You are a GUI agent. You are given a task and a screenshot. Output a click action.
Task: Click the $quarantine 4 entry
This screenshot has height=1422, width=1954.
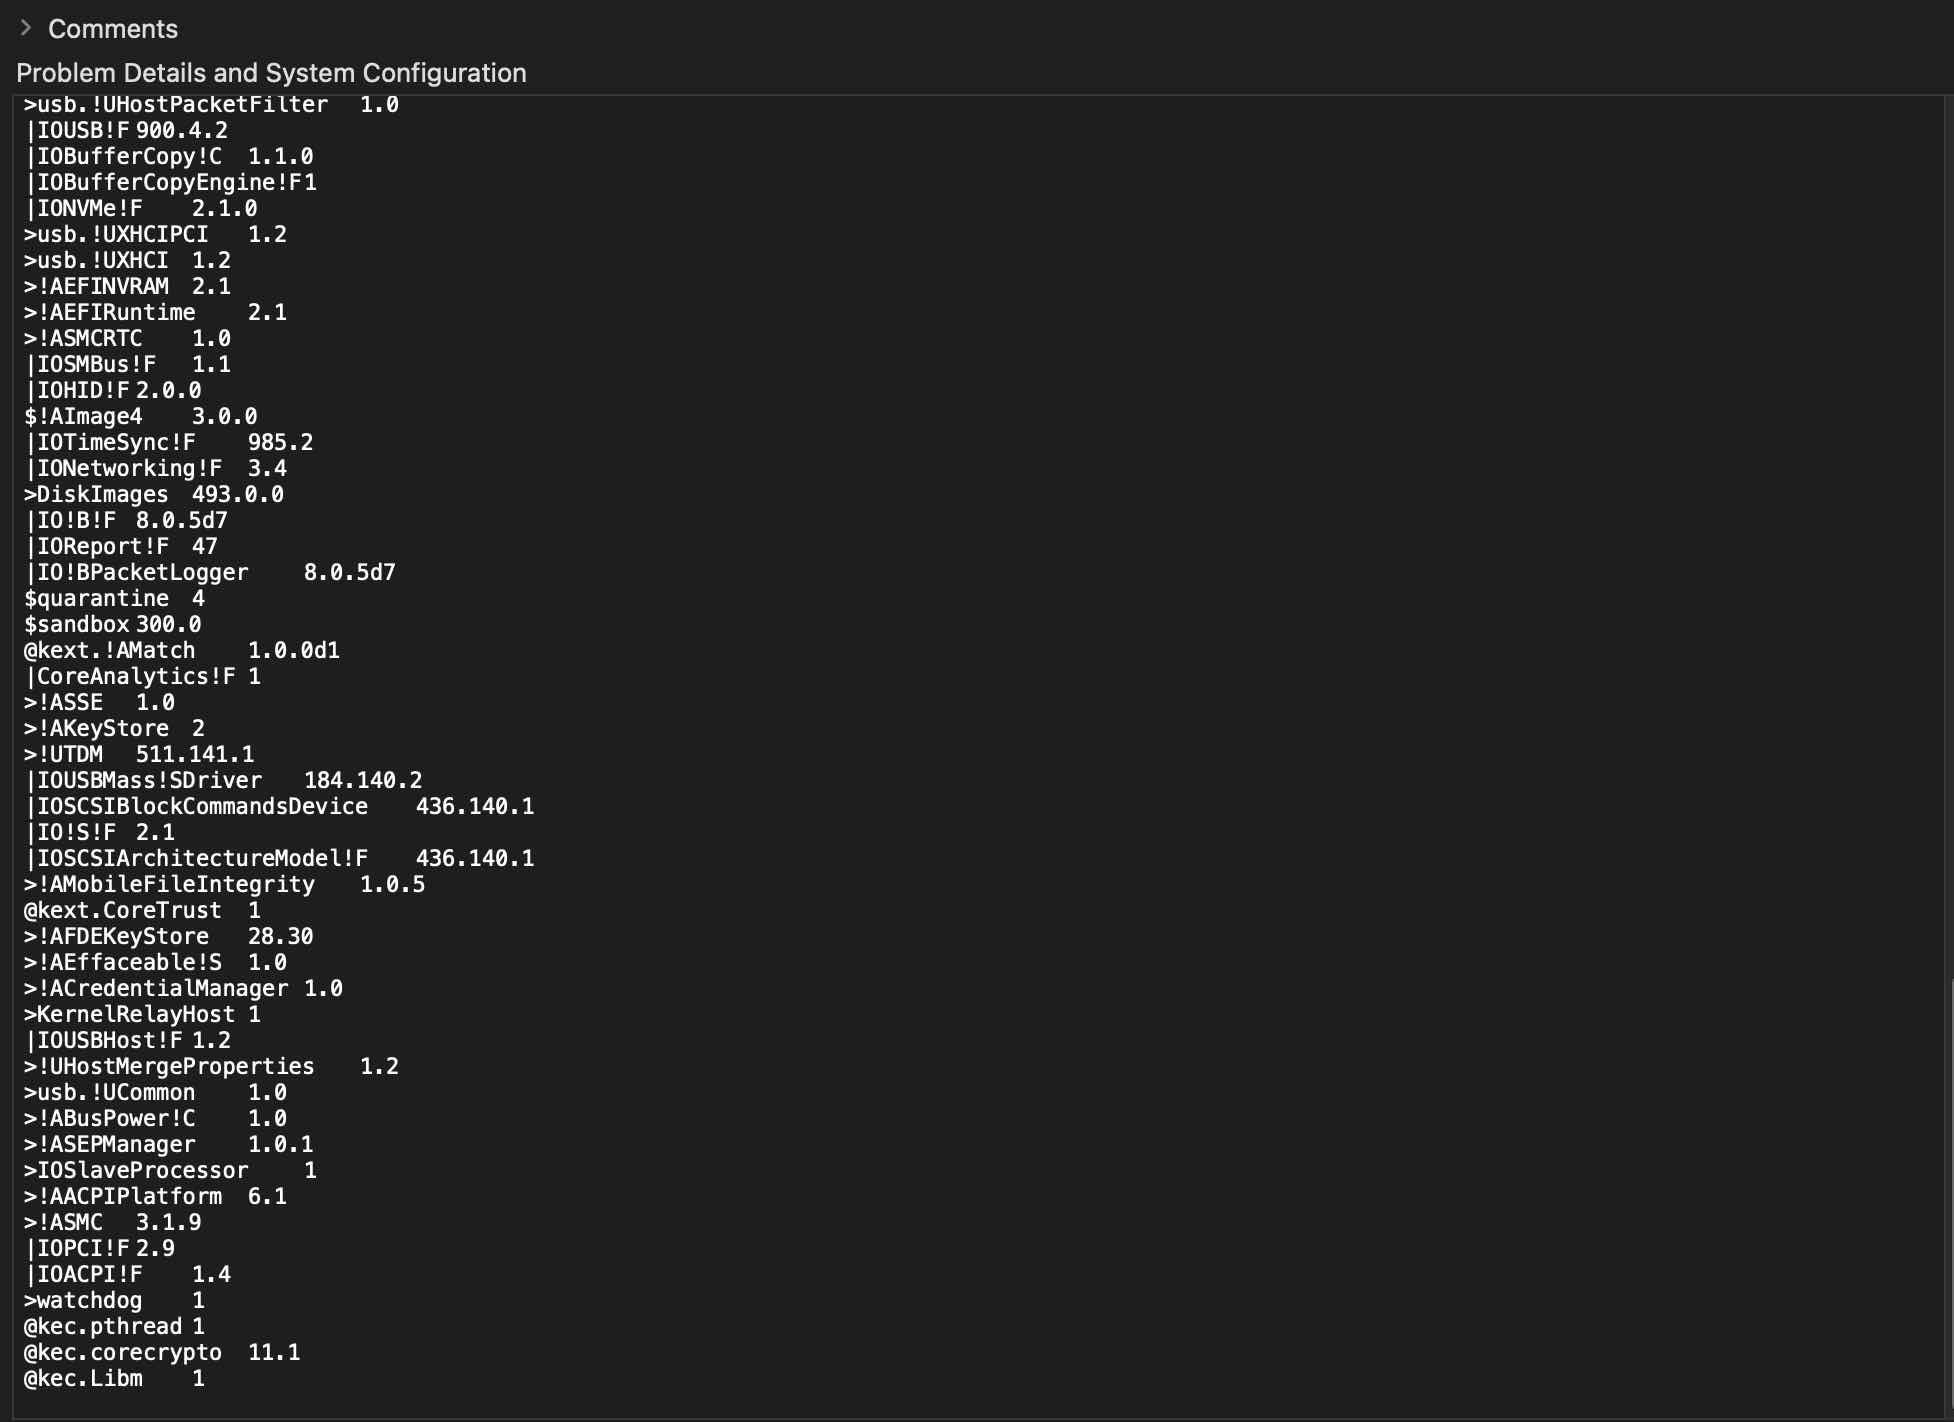point(114,599)
